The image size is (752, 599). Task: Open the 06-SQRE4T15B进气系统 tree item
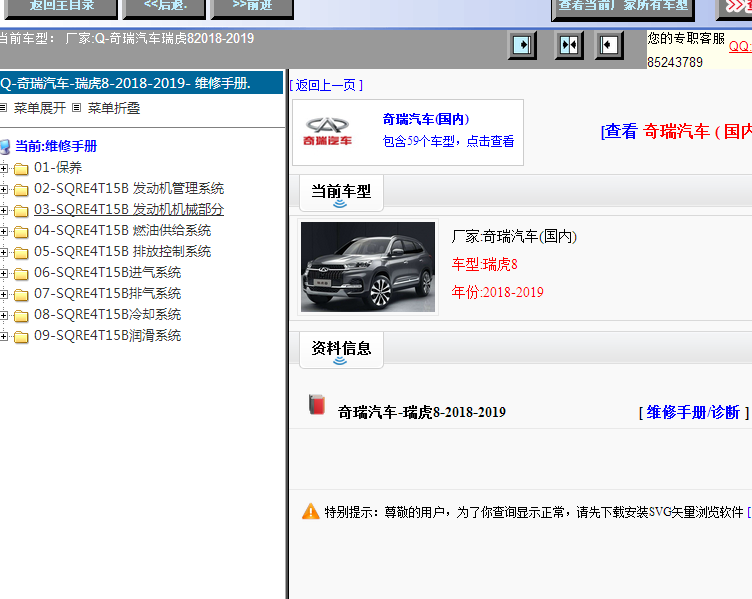point(107,272)
